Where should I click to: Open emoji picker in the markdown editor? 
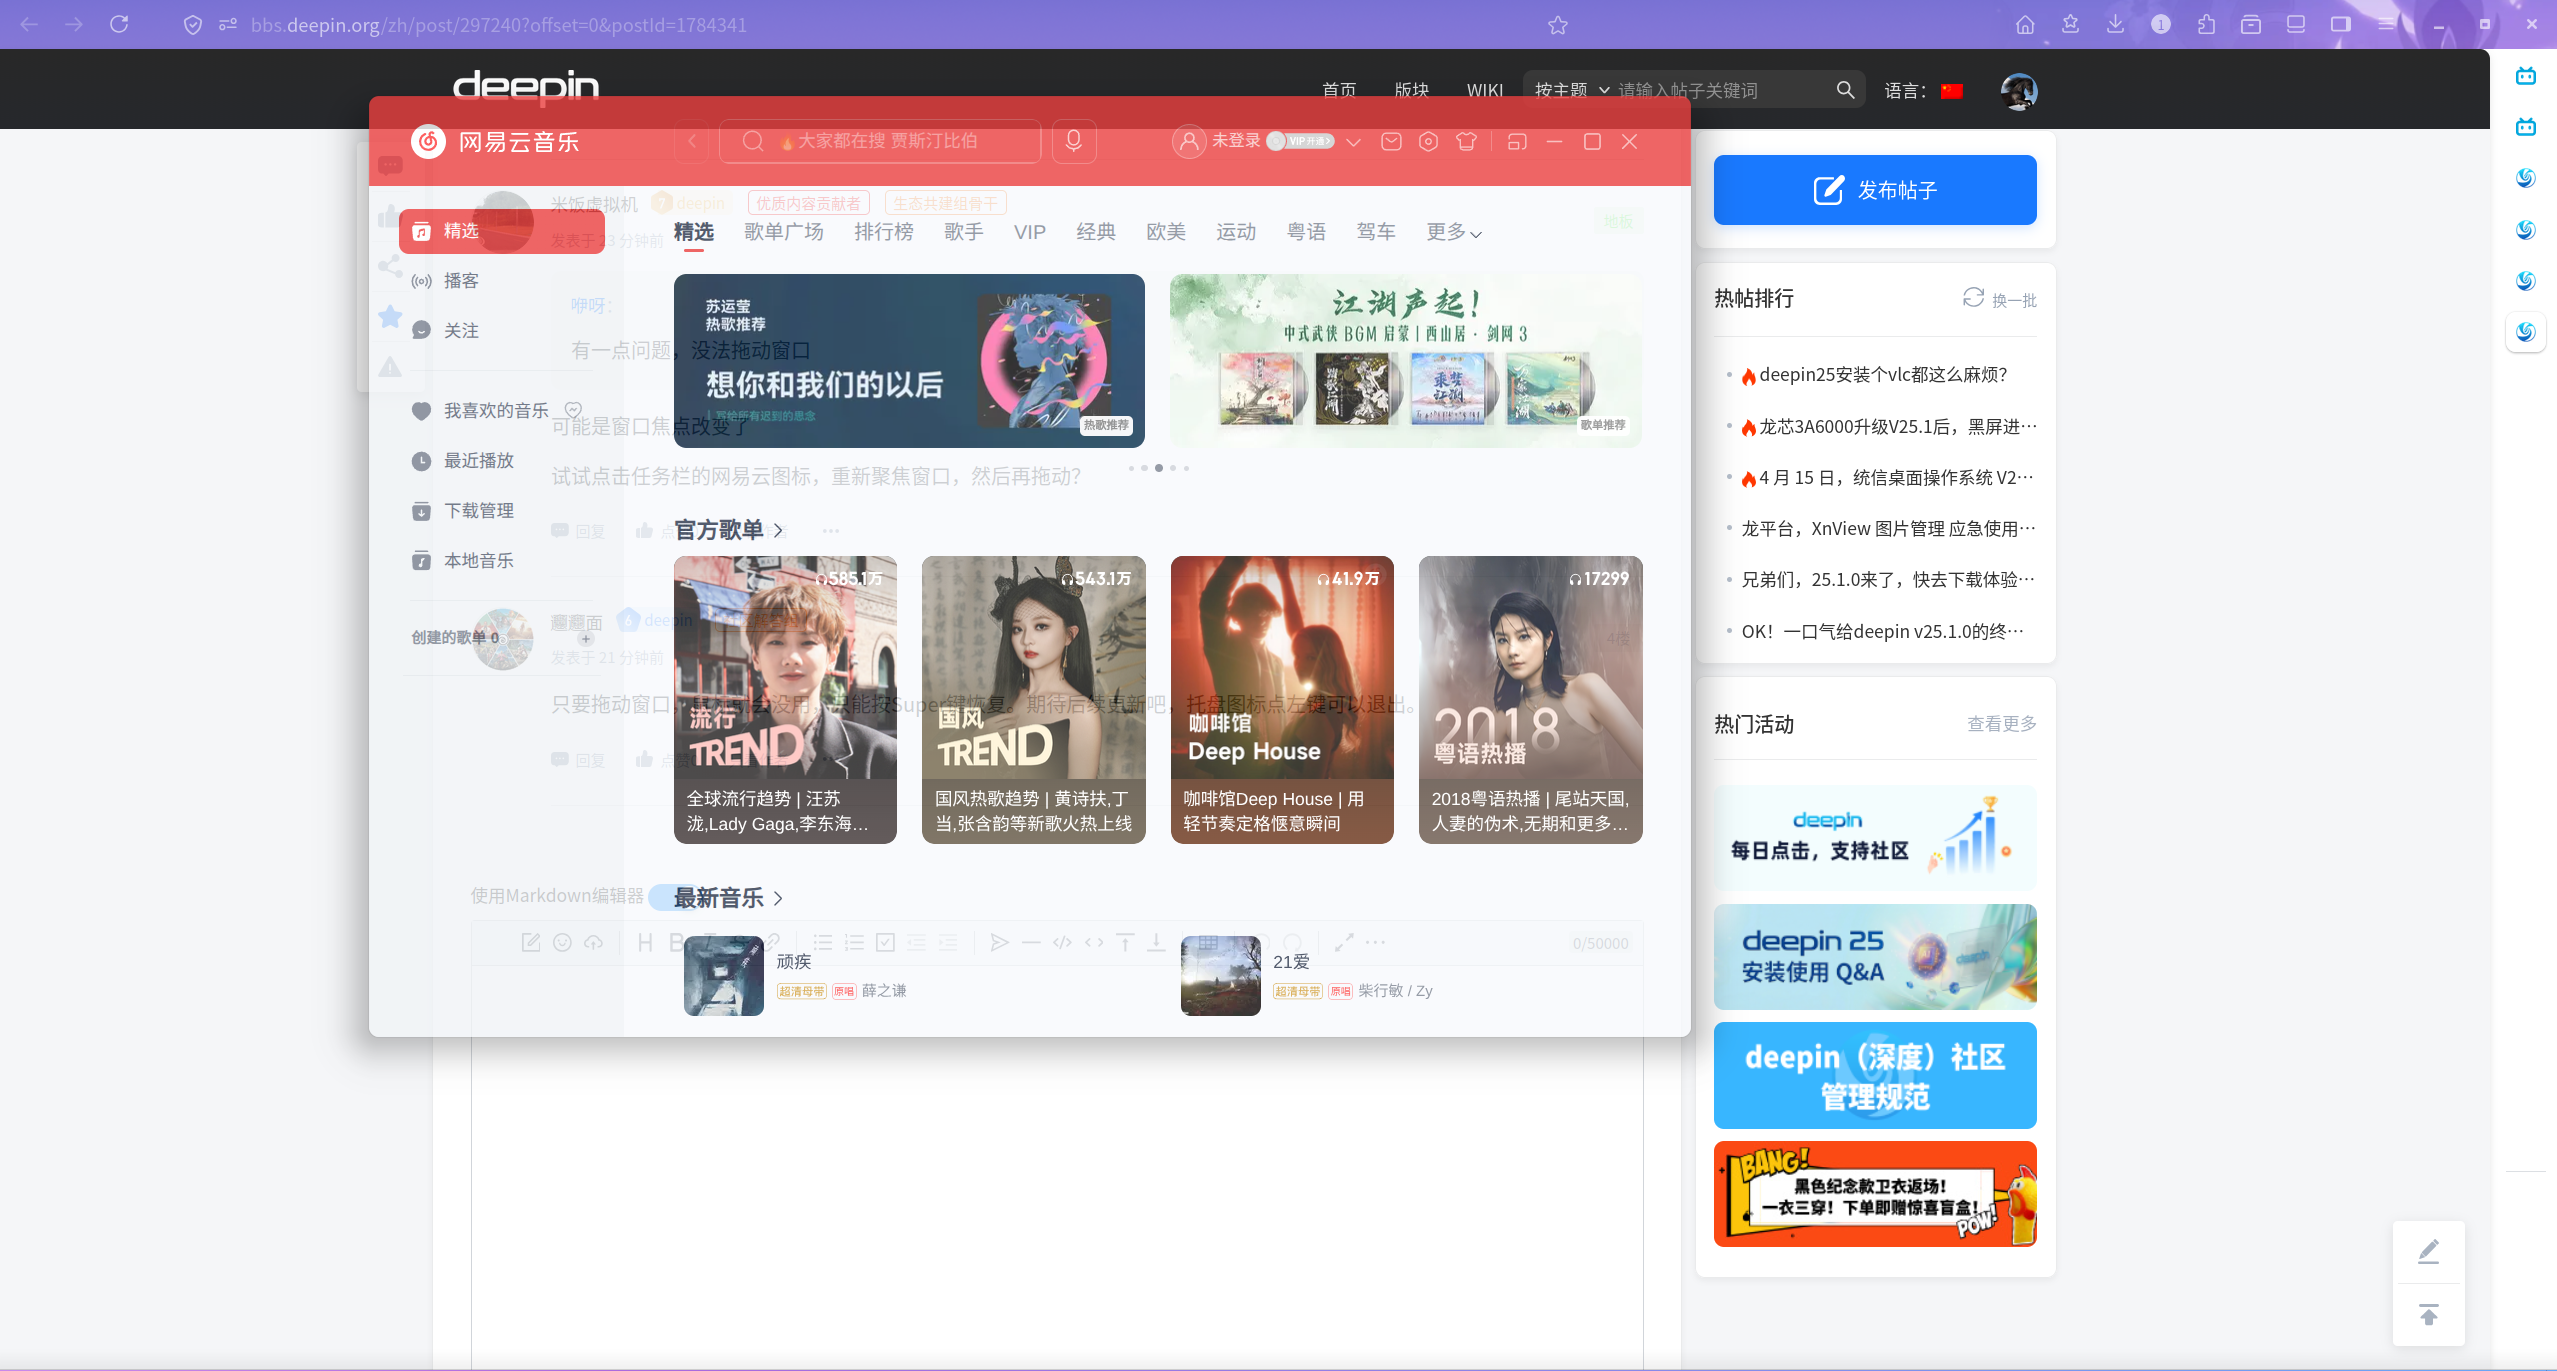pos(563,942)
